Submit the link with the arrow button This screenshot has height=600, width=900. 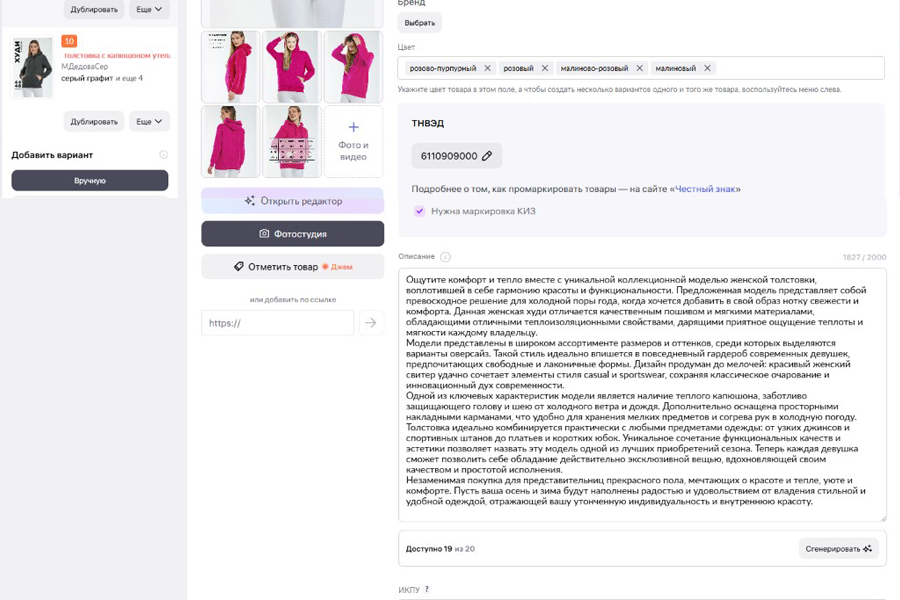tap(371, 323)
